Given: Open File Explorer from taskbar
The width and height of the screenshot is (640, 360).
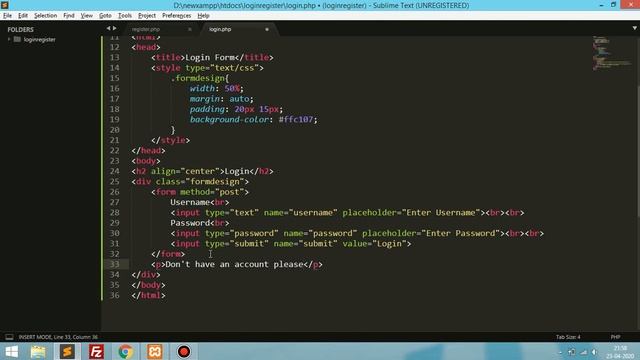Looking at the screenshot, I should 38,351.
